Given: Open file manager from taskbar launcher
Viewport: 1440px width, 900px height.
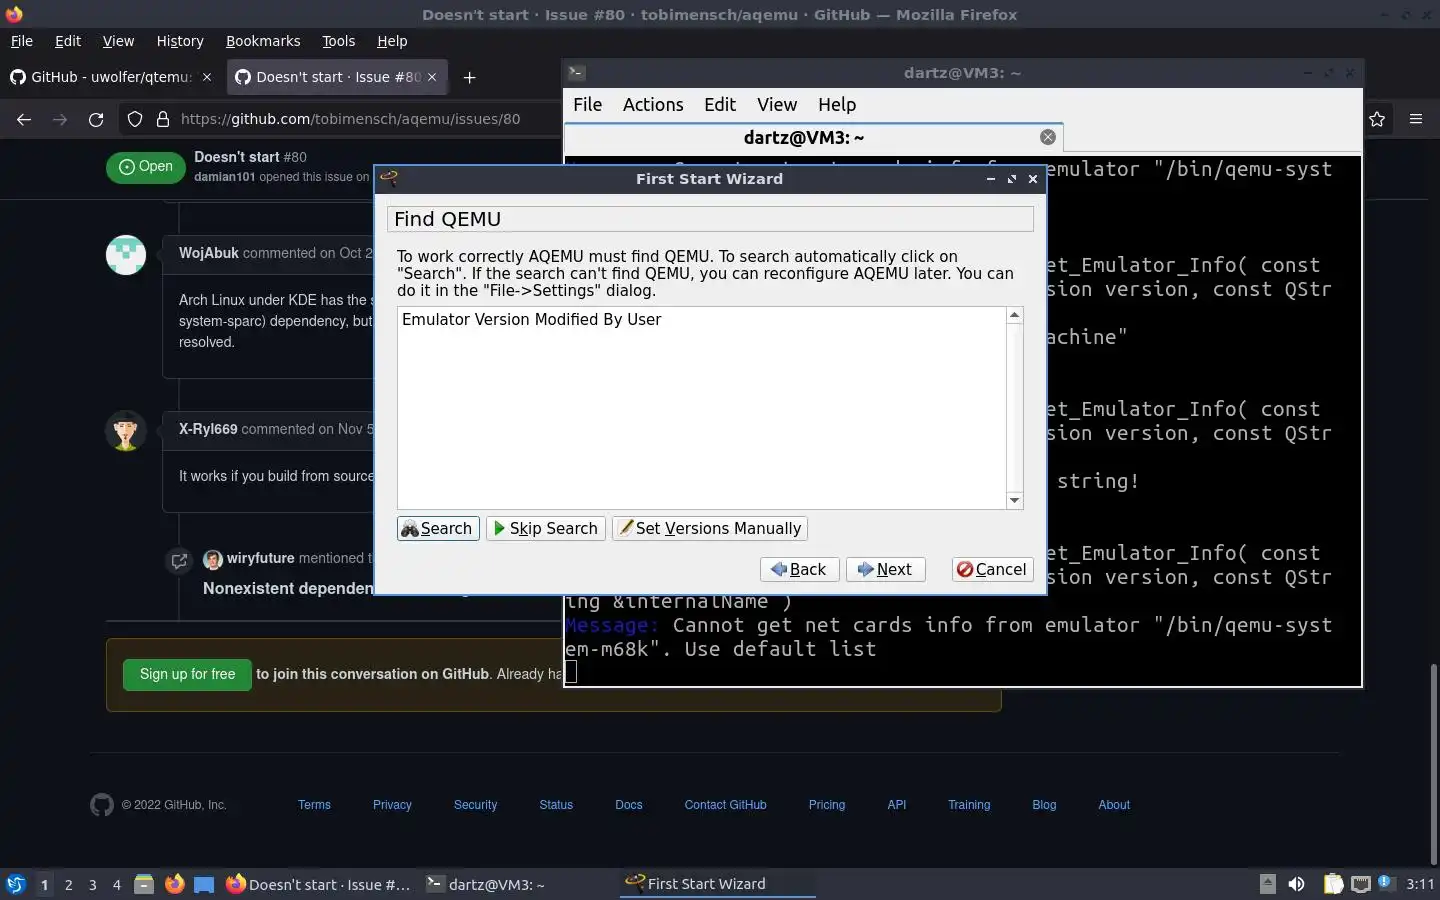Looking at the screenshot, I should point(144,884).
